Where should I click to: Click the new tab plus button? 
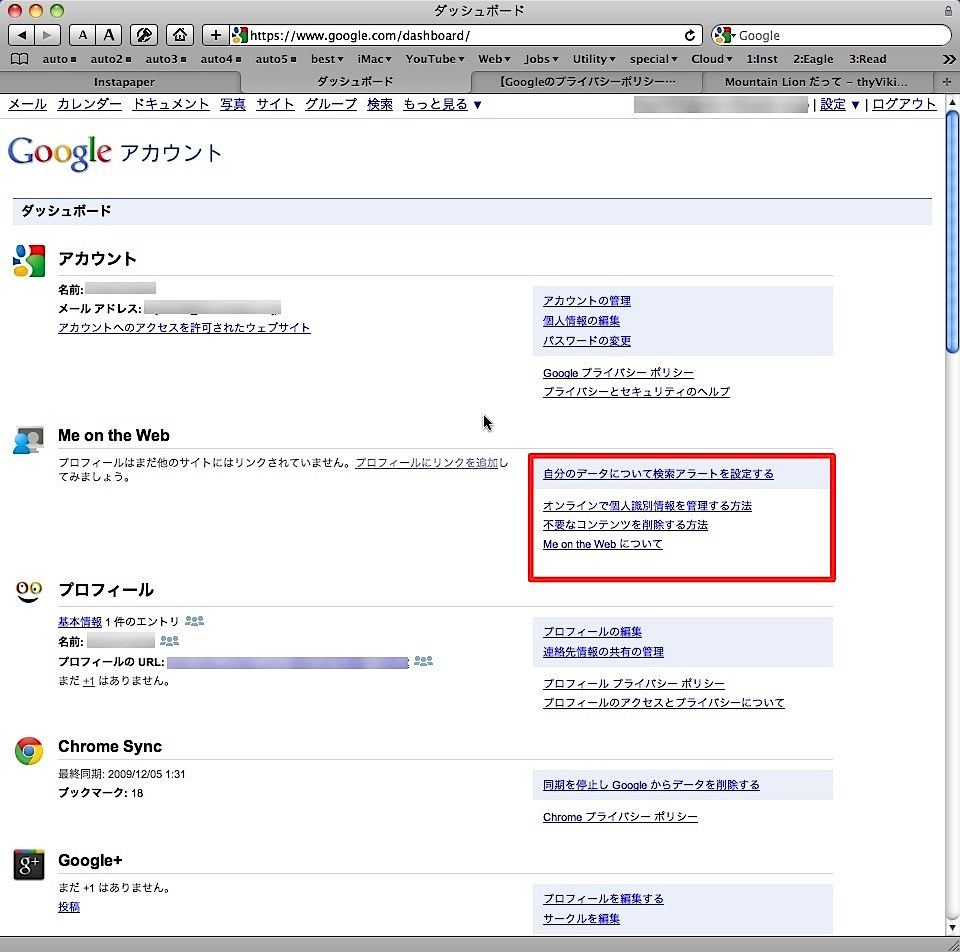coord(947,81)
